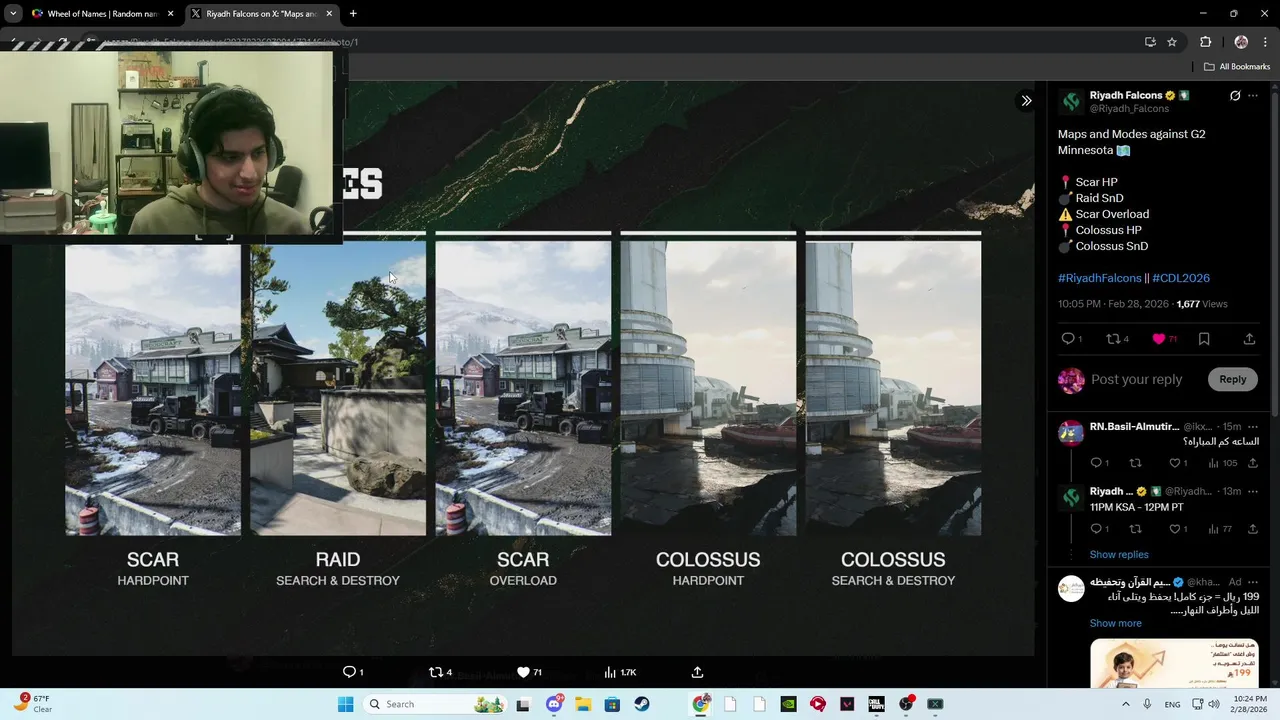
Task: Open Discord from the taskbar
Action: [554, 704]
